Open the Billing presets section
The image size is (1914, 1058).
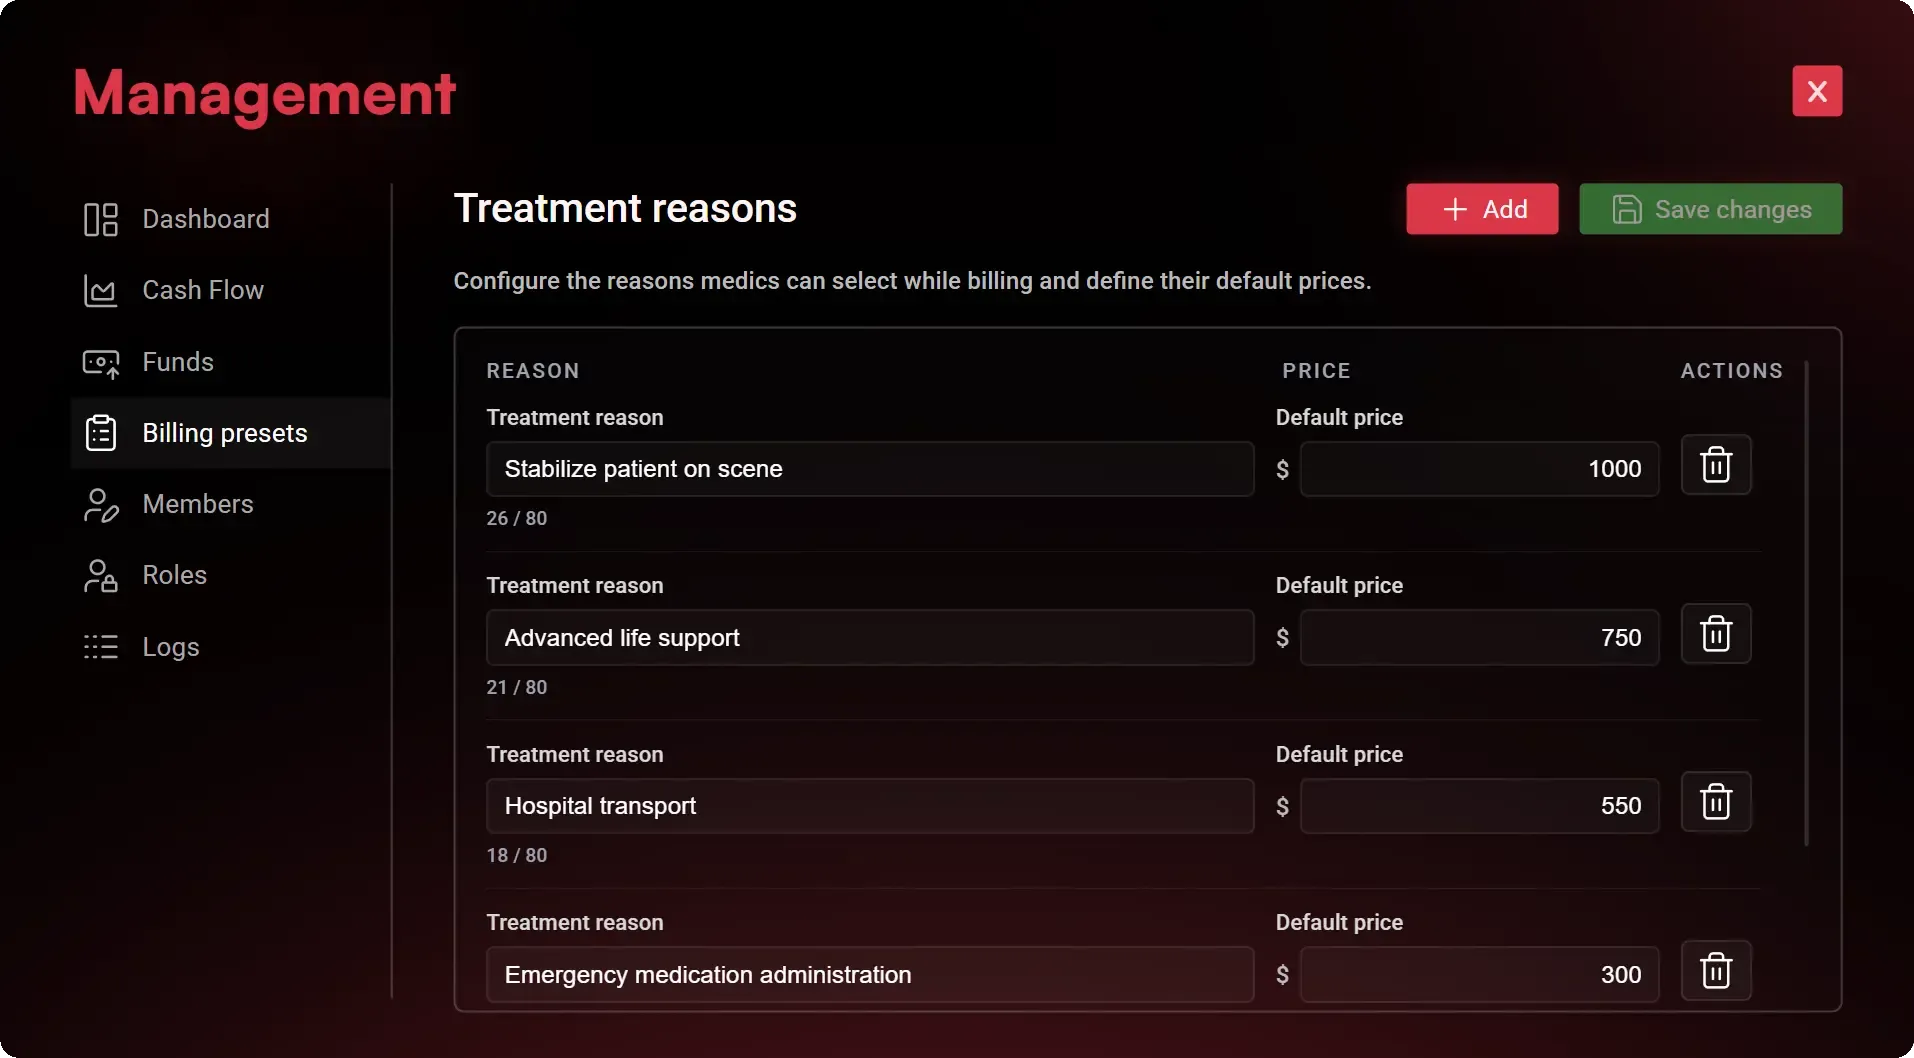tap(225, 433)
